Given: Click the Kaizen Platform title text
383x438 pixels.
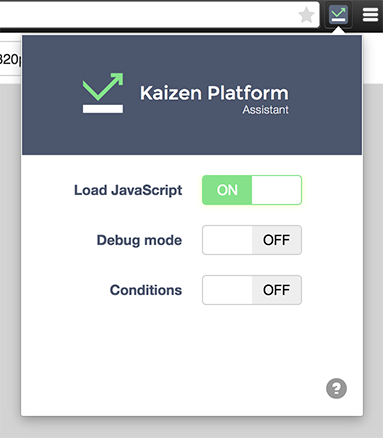Looking at the screenshot, I should 214,93.
